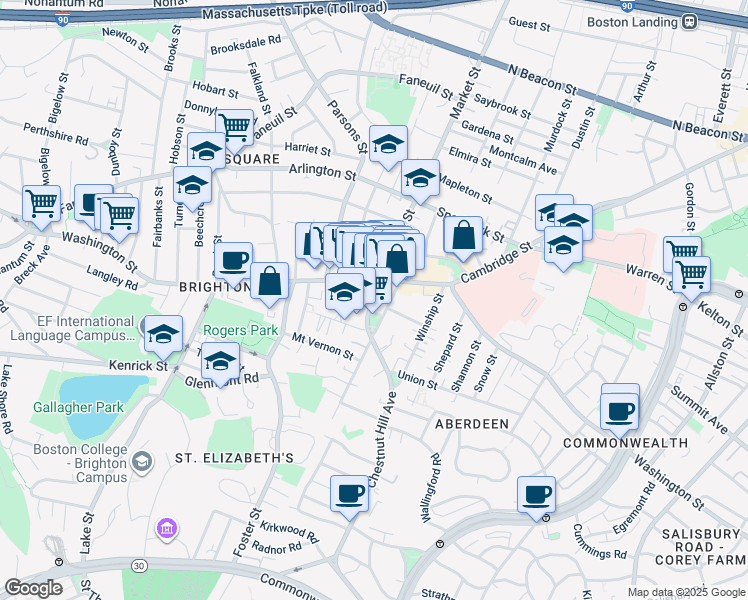Select the leftmost shopping cart marker
The width and height of the screenshot is (748, 600).
click(x=41, y=203)
